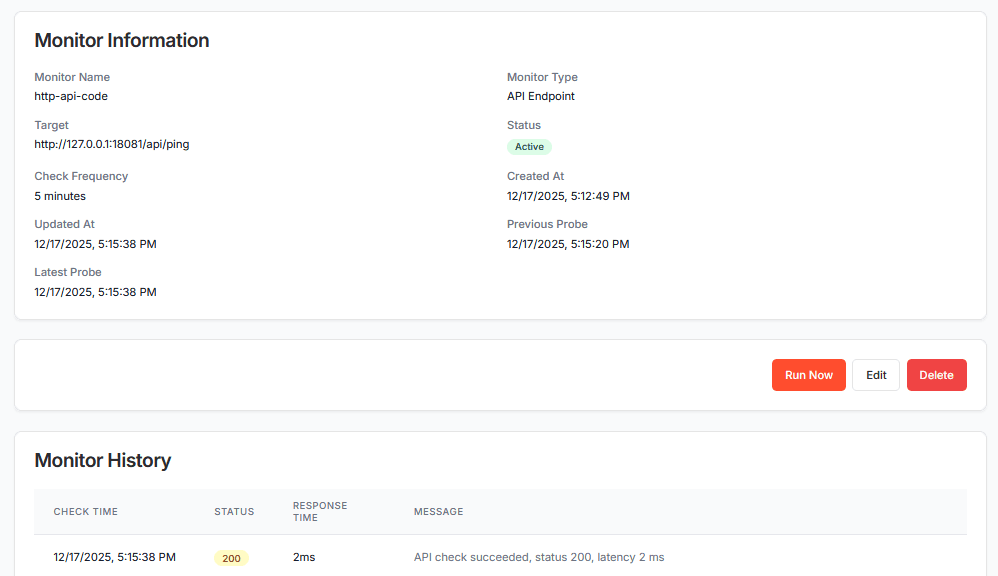Click the Monitor History heading
Image resolution: width=998 pixels, height=576 pixels.
pos(103,460)
